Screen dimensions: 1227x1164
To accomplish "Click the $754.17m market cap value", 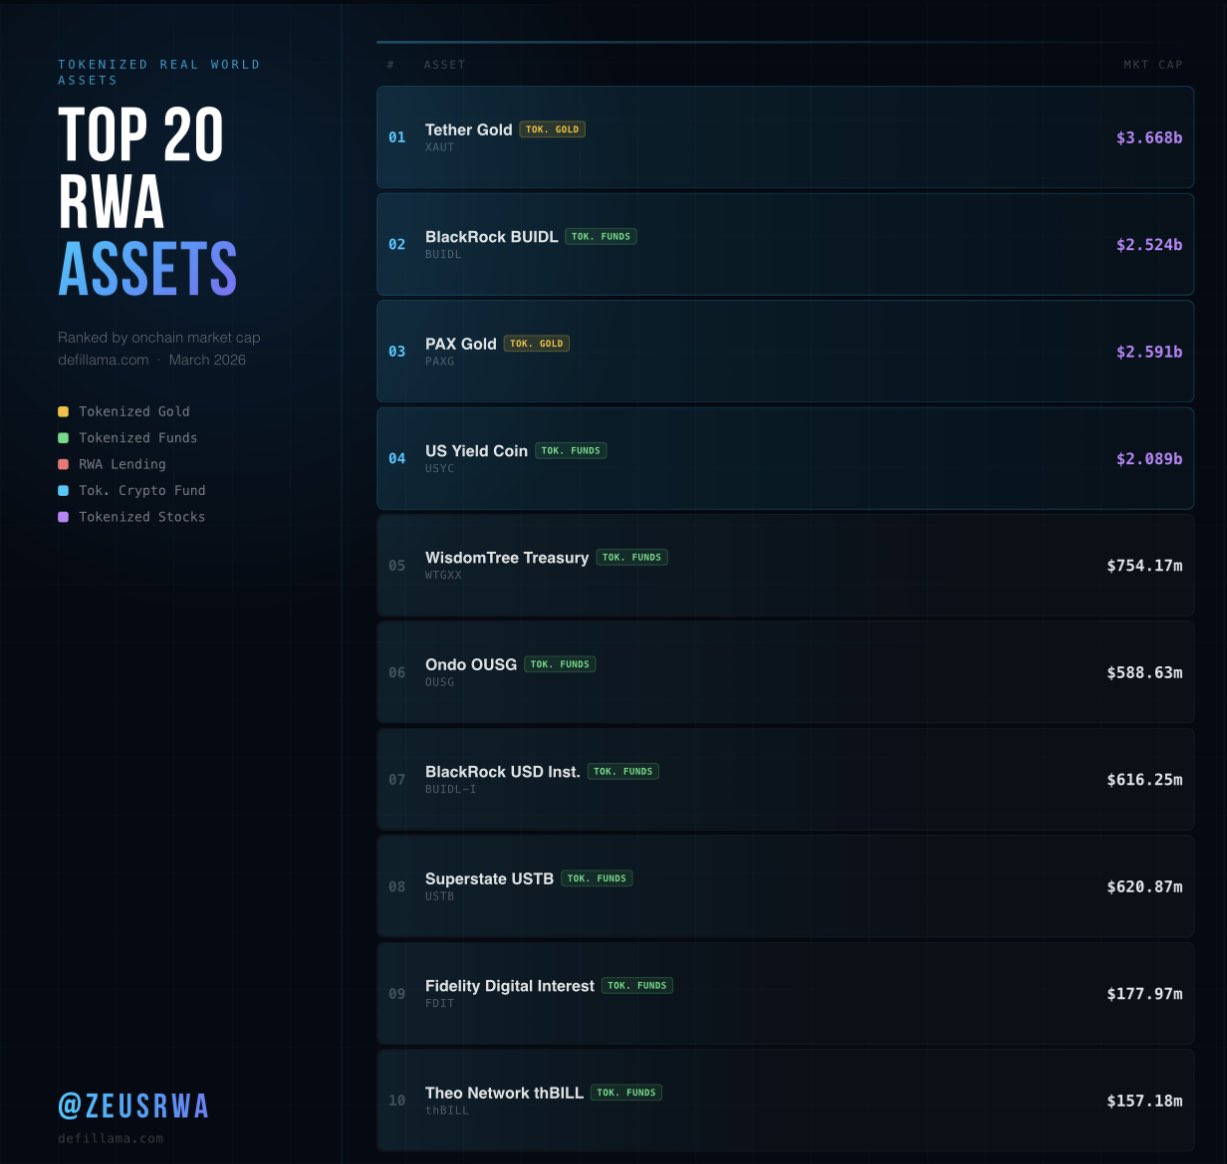I will click(1144, 566).
